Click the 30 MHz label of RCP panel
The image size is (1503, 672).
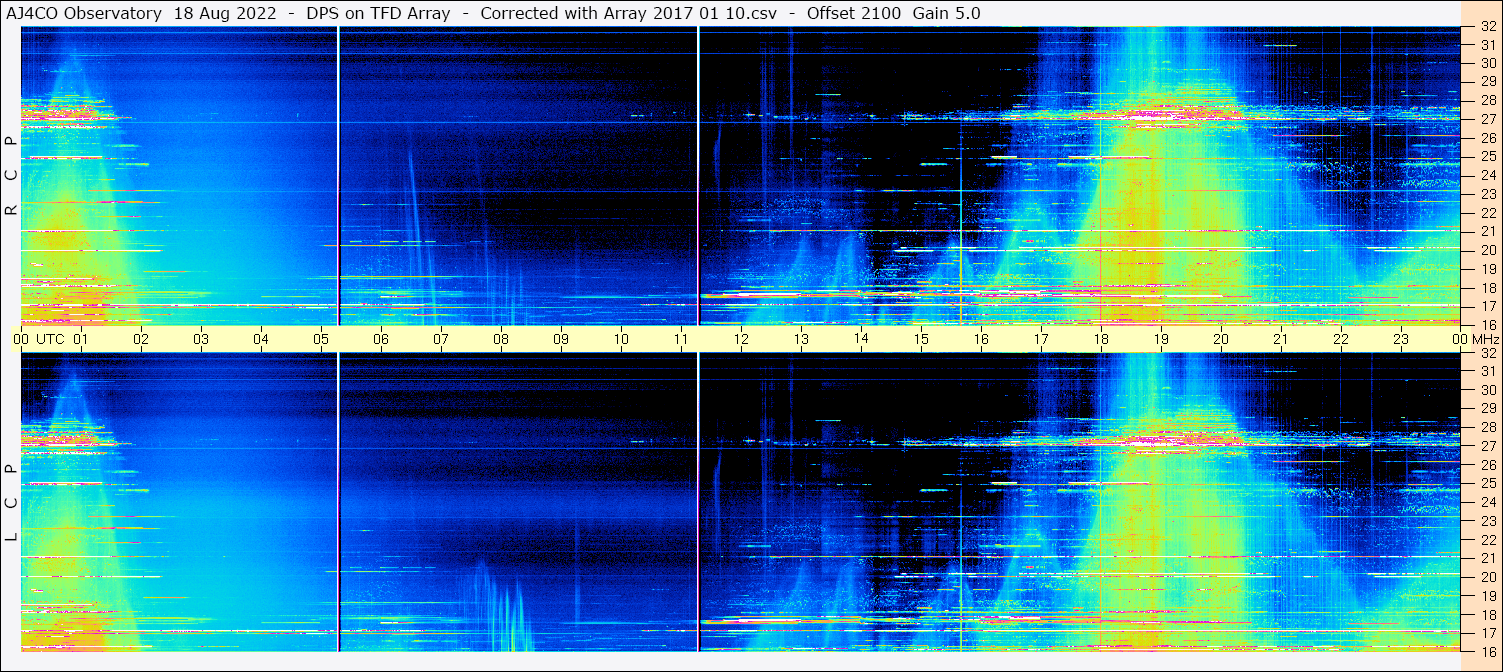(1487, 63)
